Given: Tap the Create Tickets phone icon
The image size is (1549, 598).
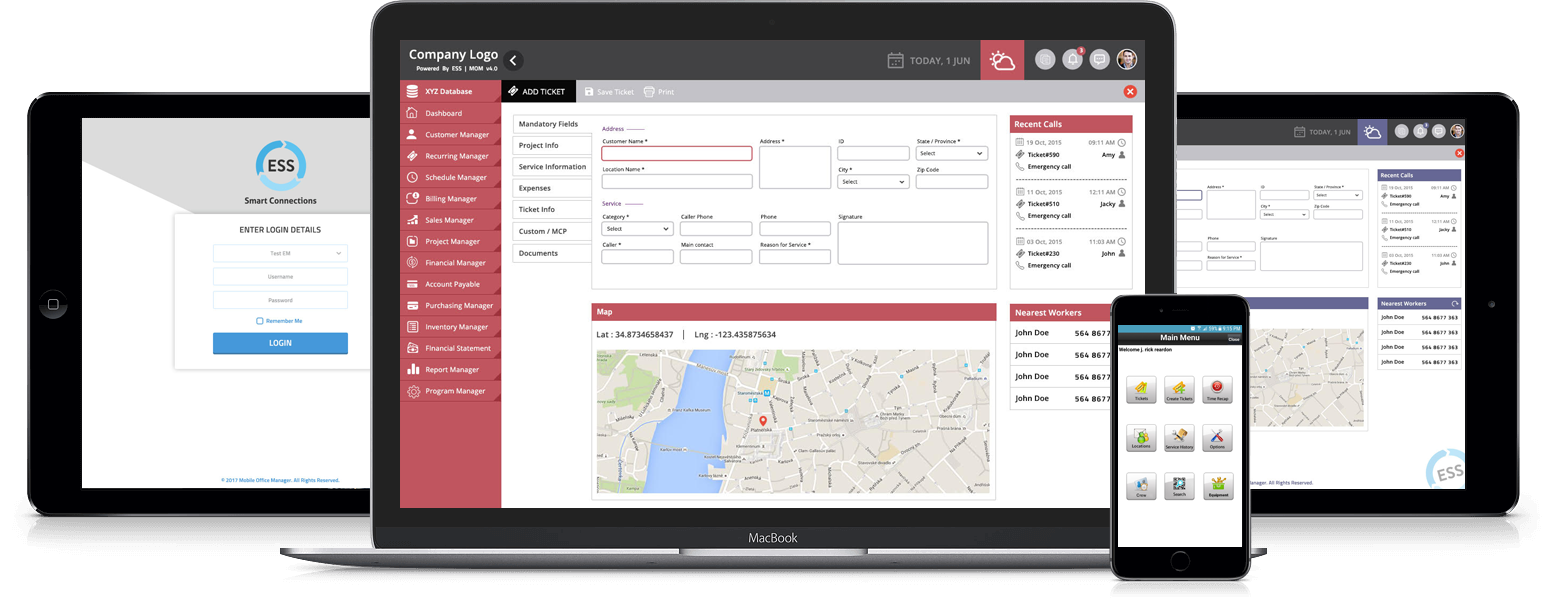Looking at the screenshot, I should [x=1179, y=388].
